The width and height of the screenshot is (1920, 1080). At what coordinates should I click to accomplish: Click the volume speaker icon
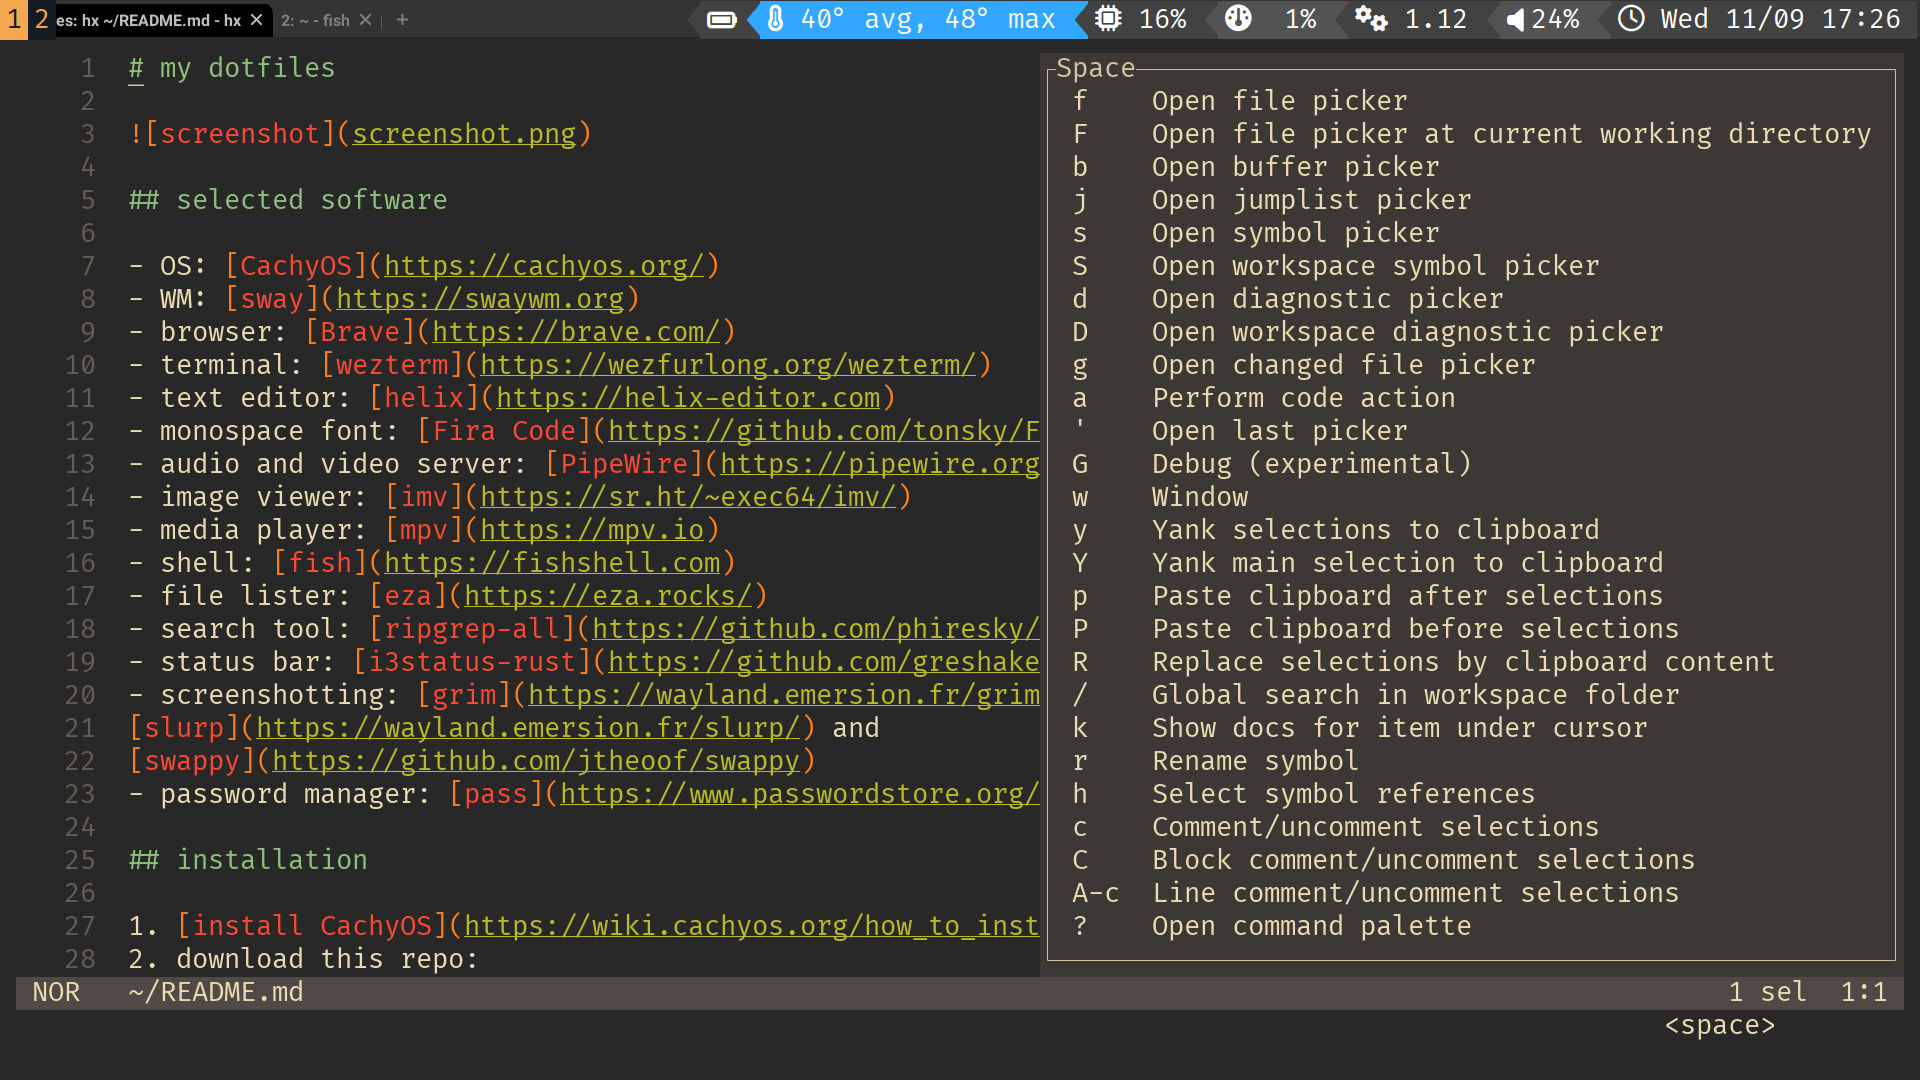coord(1515,20)
